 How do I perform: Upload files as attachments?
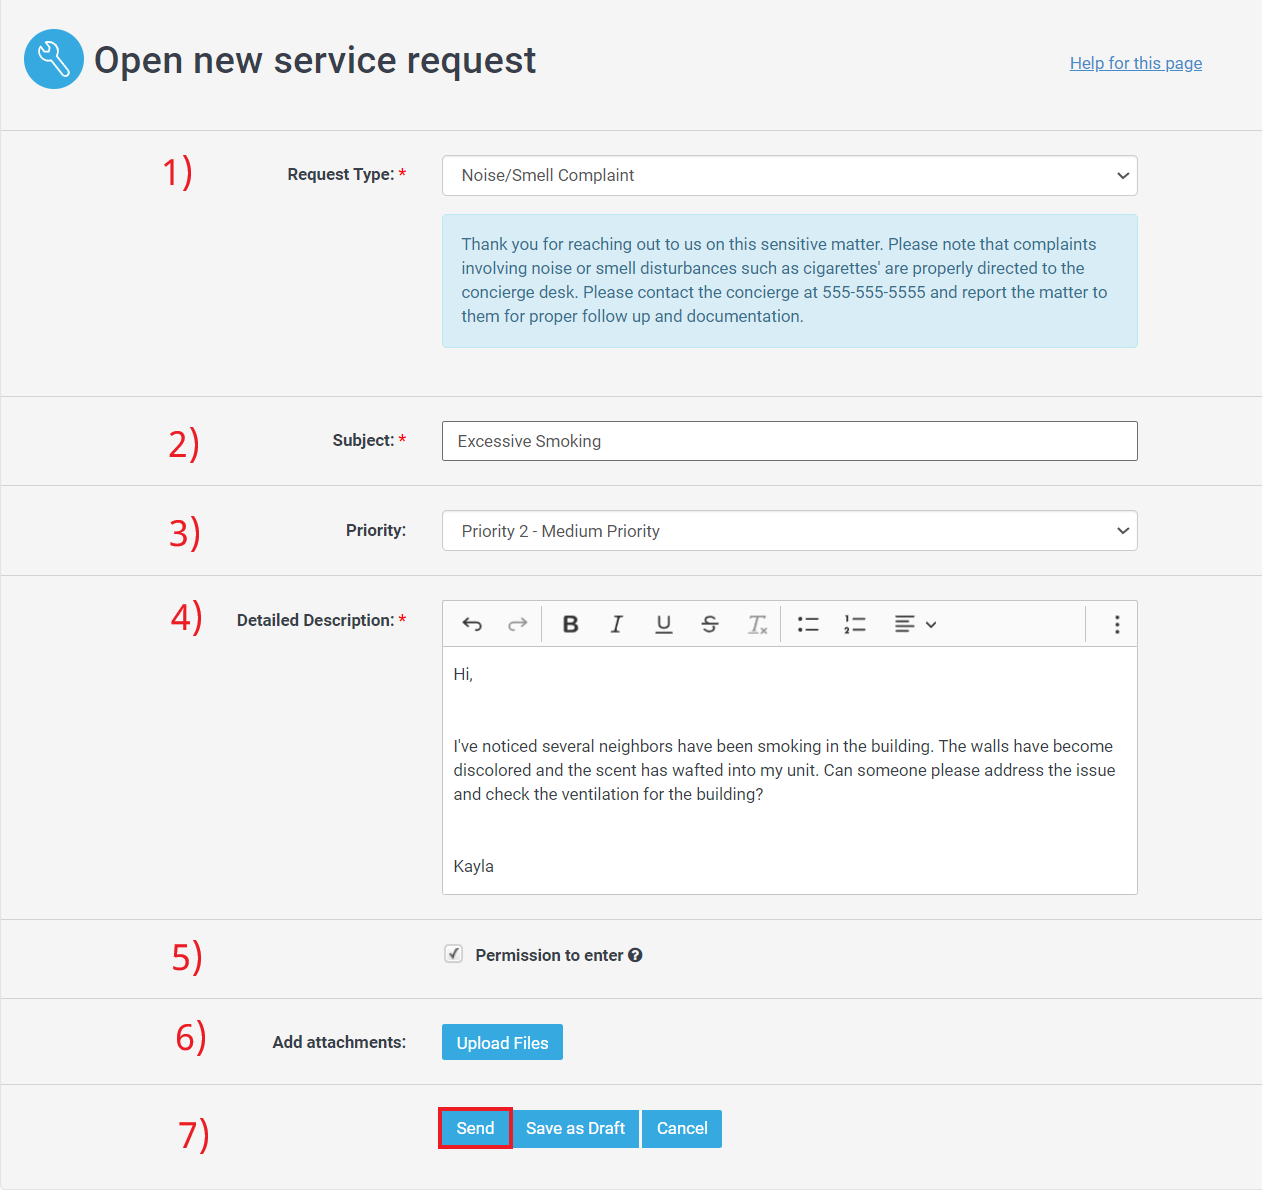(x=502, y=1042)
